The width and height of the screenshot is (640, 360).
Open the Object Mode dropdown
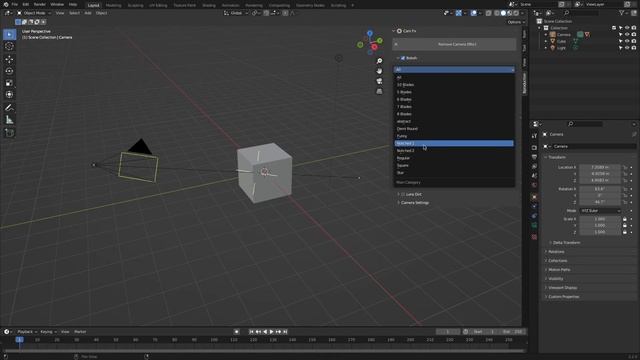point(34,13)
